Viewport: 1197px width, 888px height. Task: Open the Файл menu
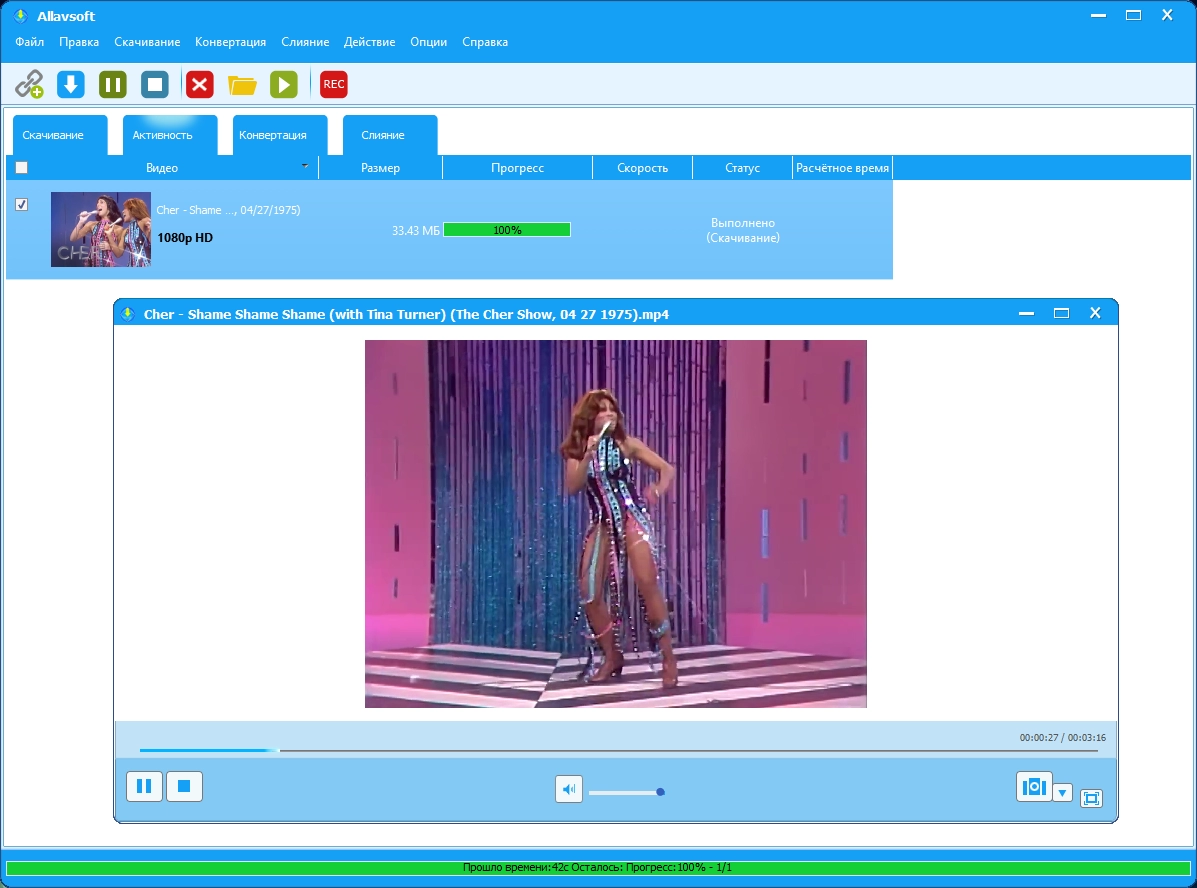click(30, 42)
